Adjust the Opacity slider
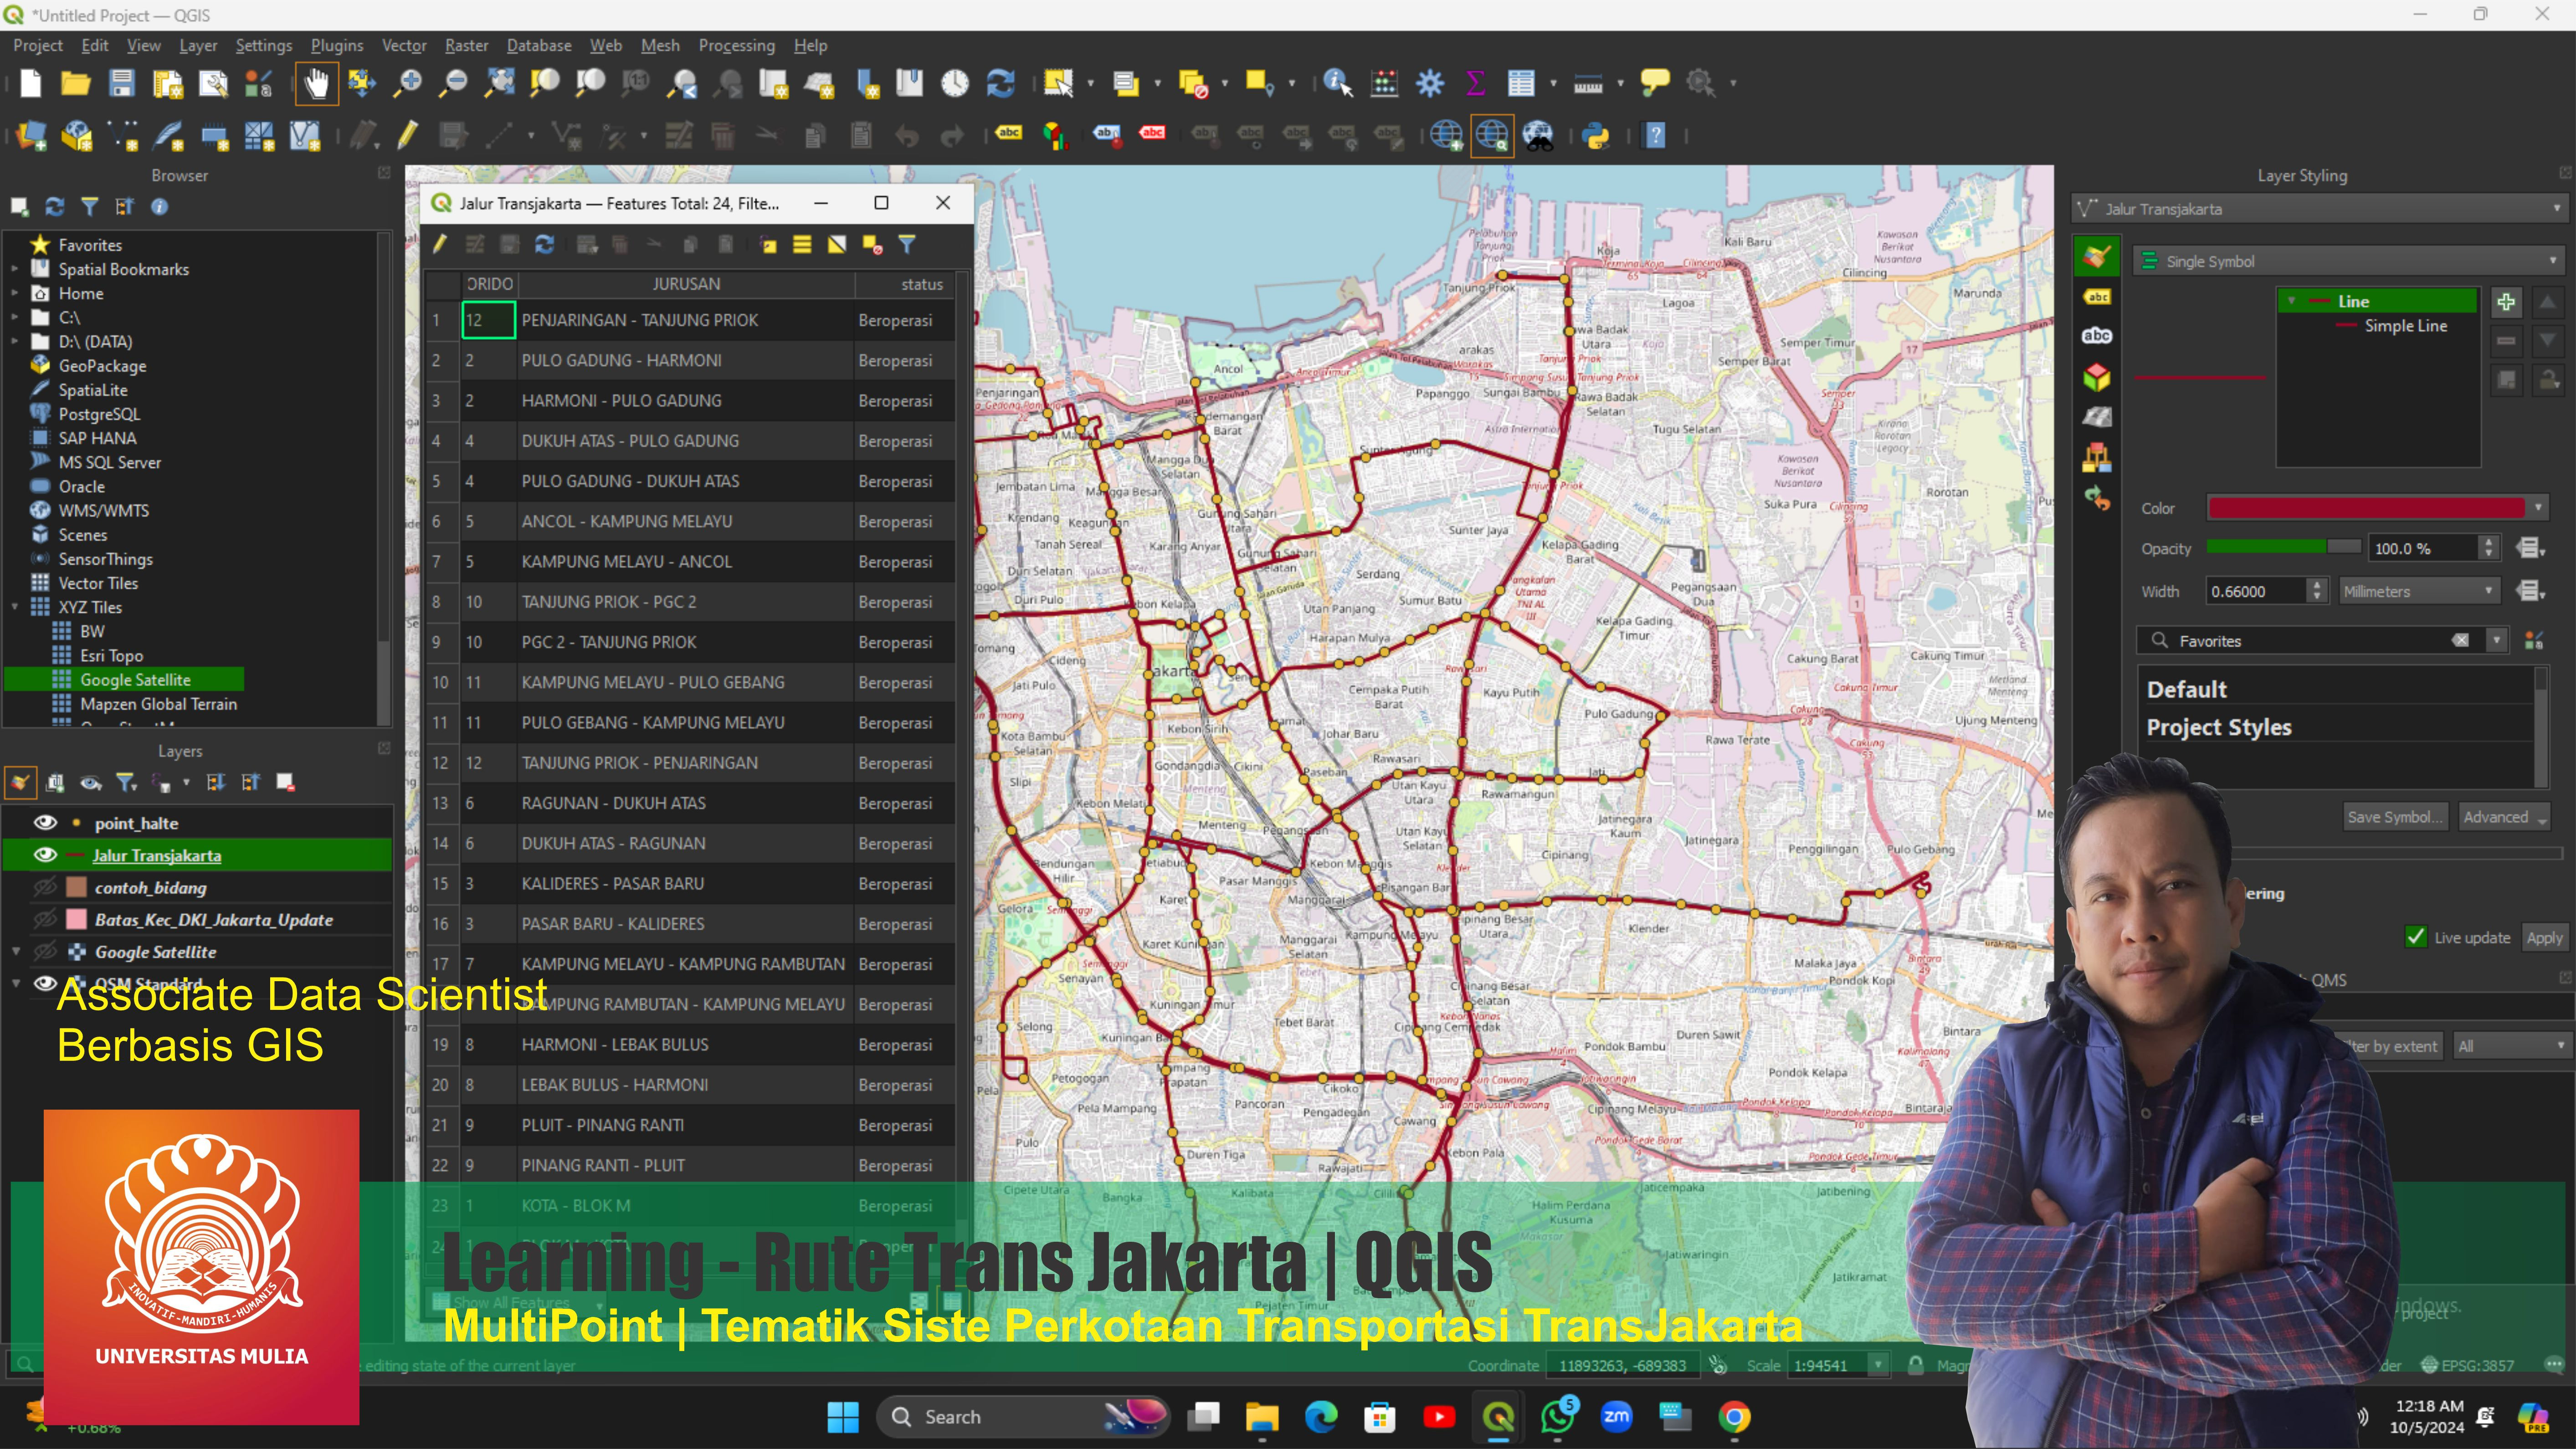 [2283, 547]
